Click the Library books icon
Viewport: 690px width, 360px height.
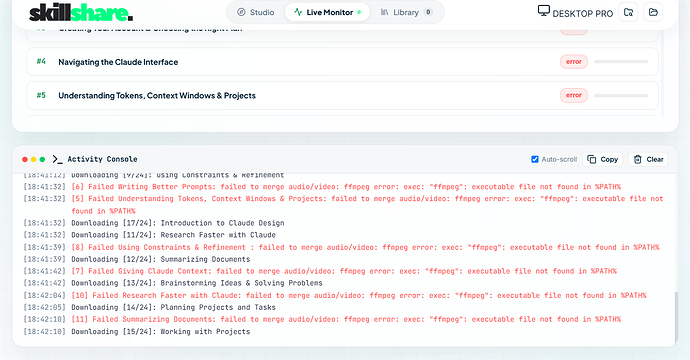[385, 12]
